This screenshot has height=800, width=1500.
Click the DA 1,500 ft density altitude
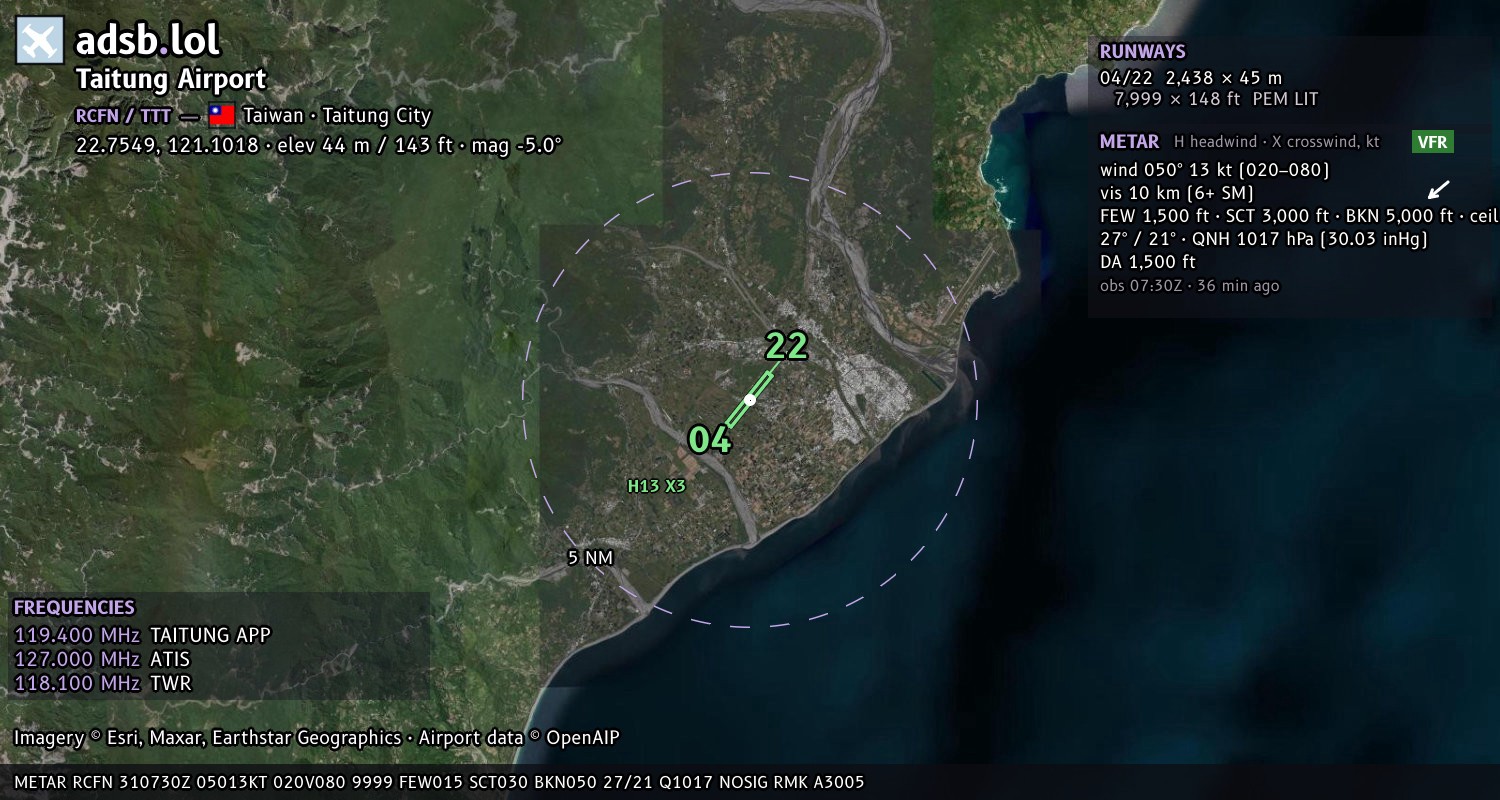1148,262
